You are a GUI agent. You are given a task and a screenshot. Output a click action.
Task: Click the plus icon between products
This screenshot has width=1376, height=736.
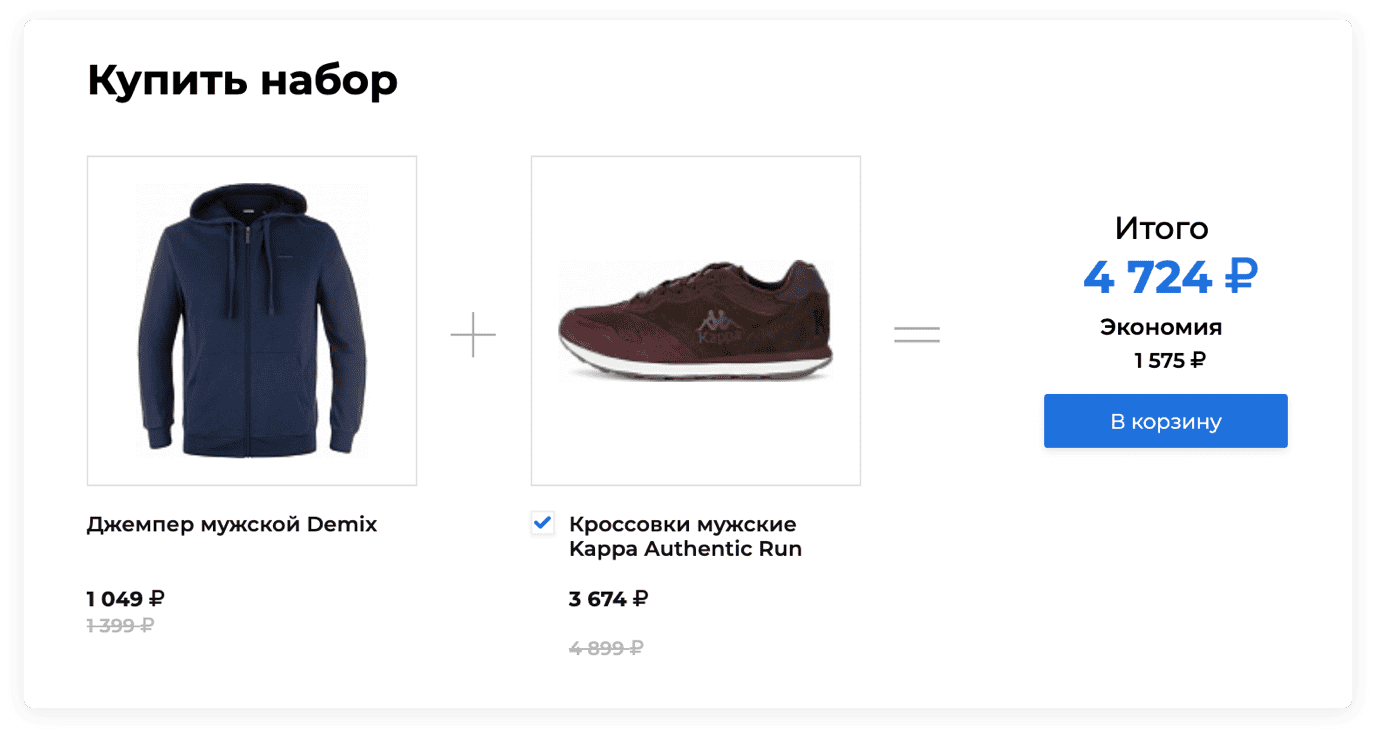[473, 334]
